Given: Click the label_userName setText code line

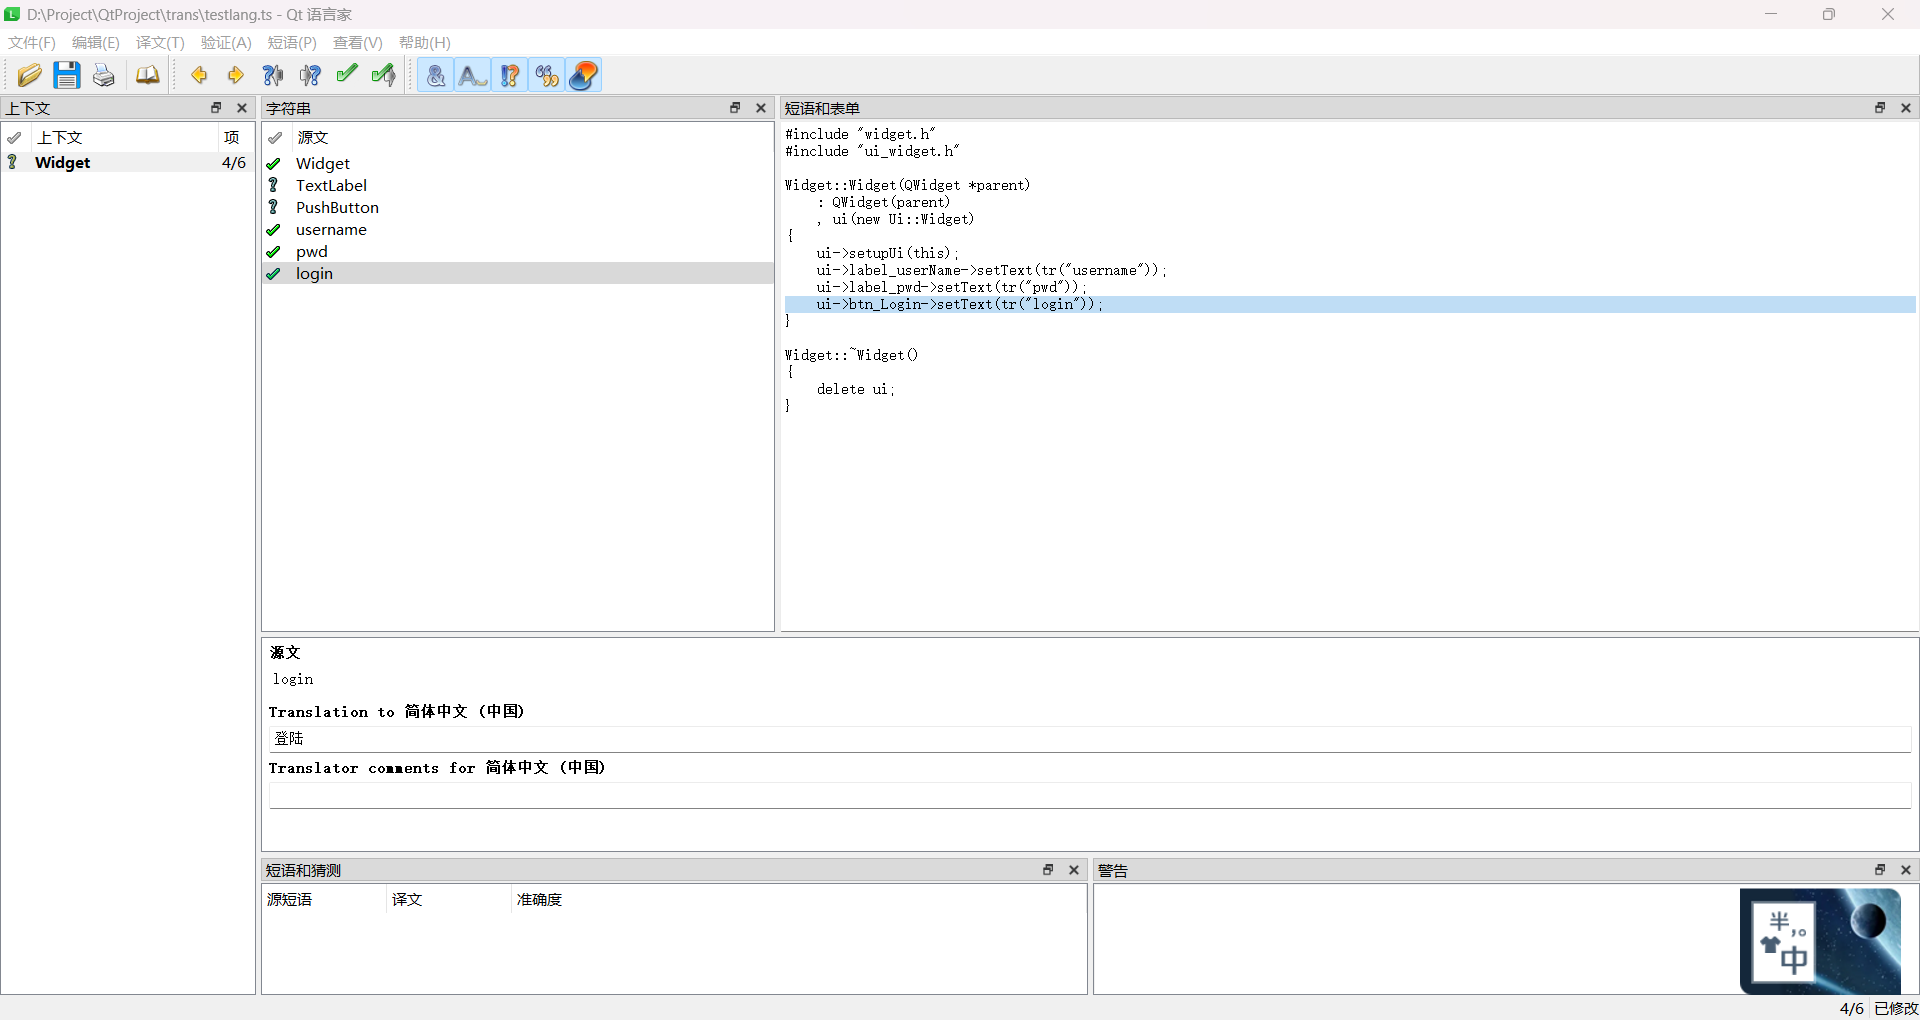Looking at the screenshot, I should point(990,270).
